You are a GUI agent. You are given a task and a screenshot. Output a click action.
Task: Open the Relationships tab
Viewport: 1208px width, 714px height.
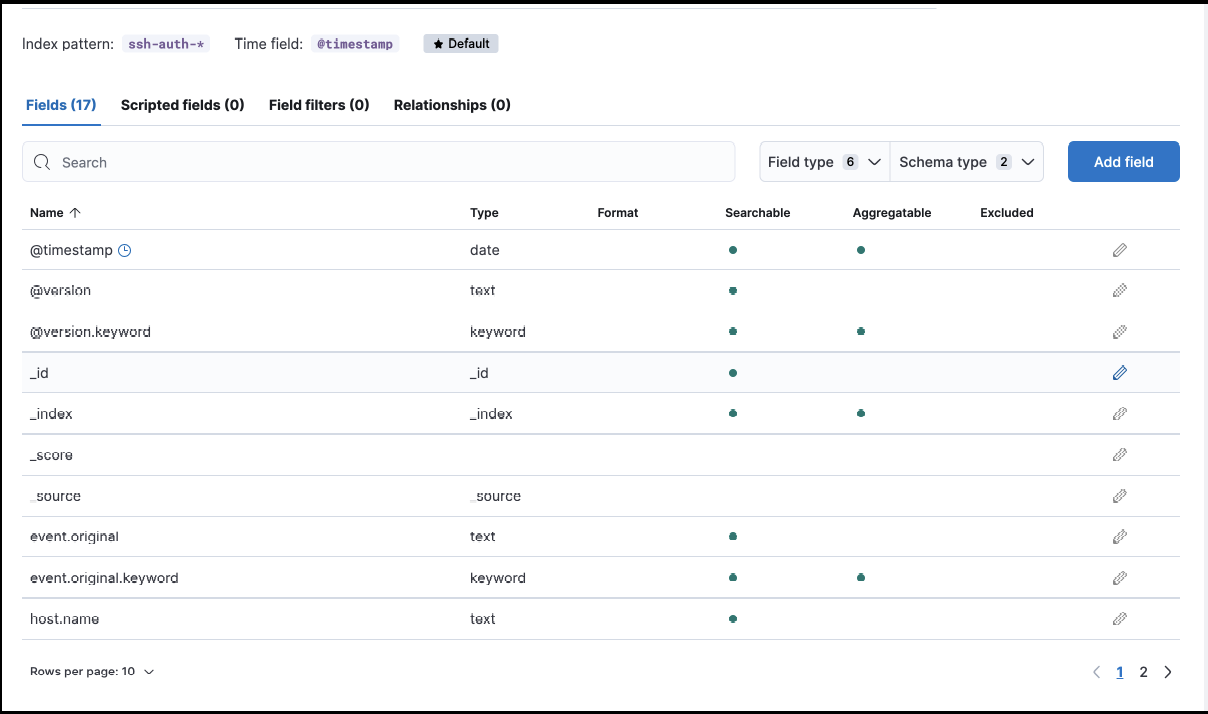click(452, 105)
